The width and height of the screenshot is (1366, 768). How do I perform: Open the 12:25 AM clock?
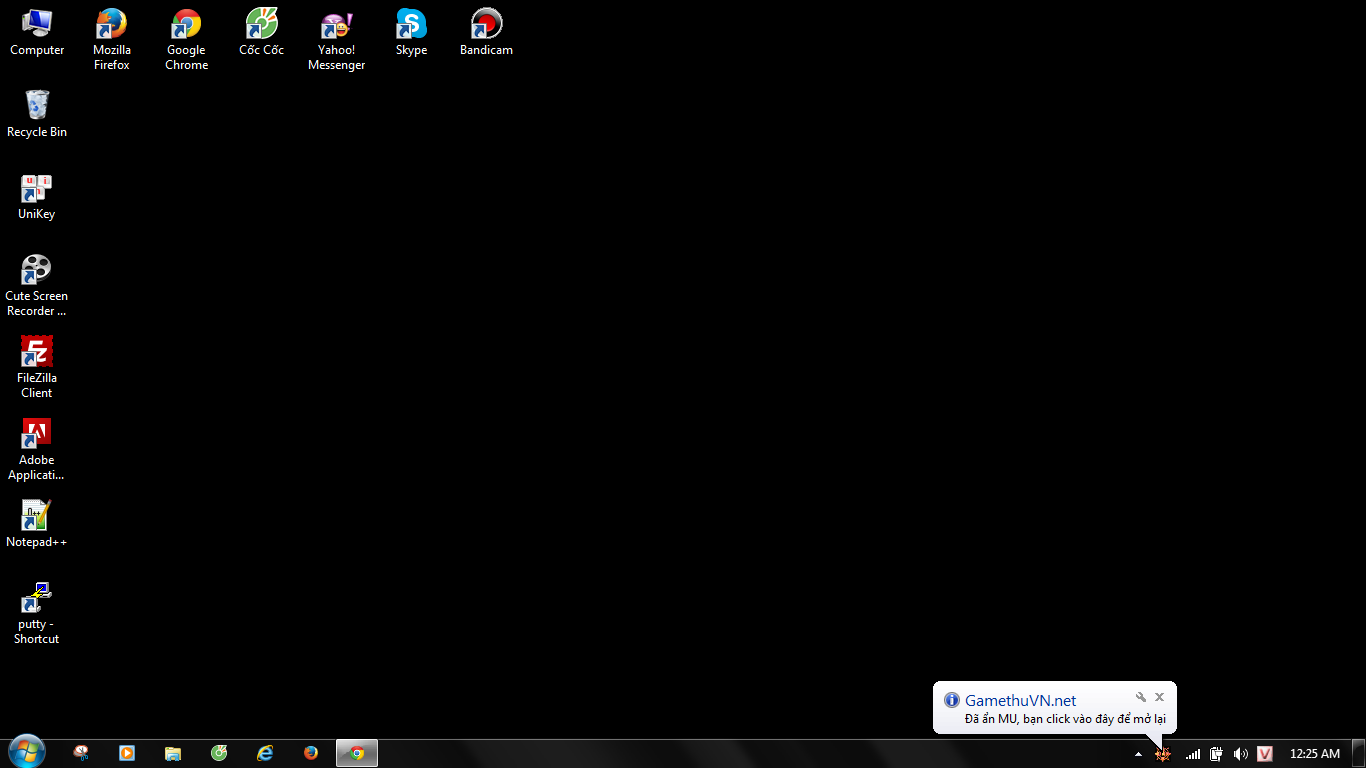(1314, 754)
